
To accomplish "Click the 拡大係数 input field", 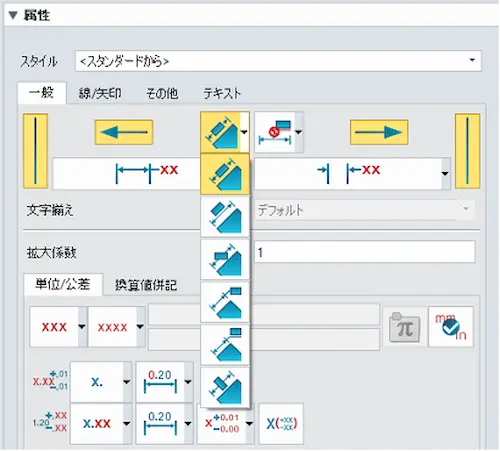I will pos(365,252).
